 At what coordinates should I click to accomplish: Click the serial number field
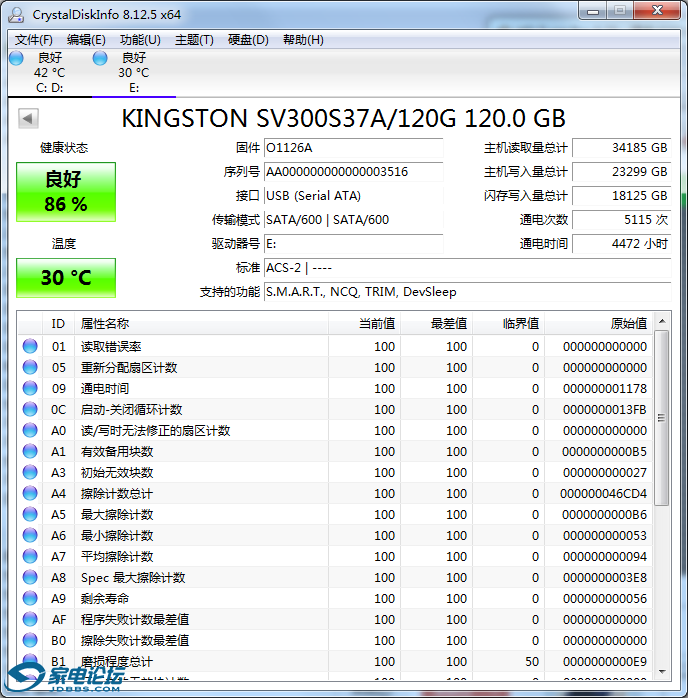pos(353,172)
